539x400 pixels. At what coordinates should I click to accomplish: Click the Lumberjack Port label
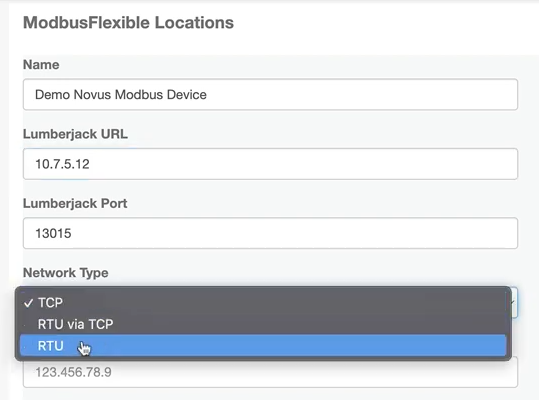click(x=75, y=203)
